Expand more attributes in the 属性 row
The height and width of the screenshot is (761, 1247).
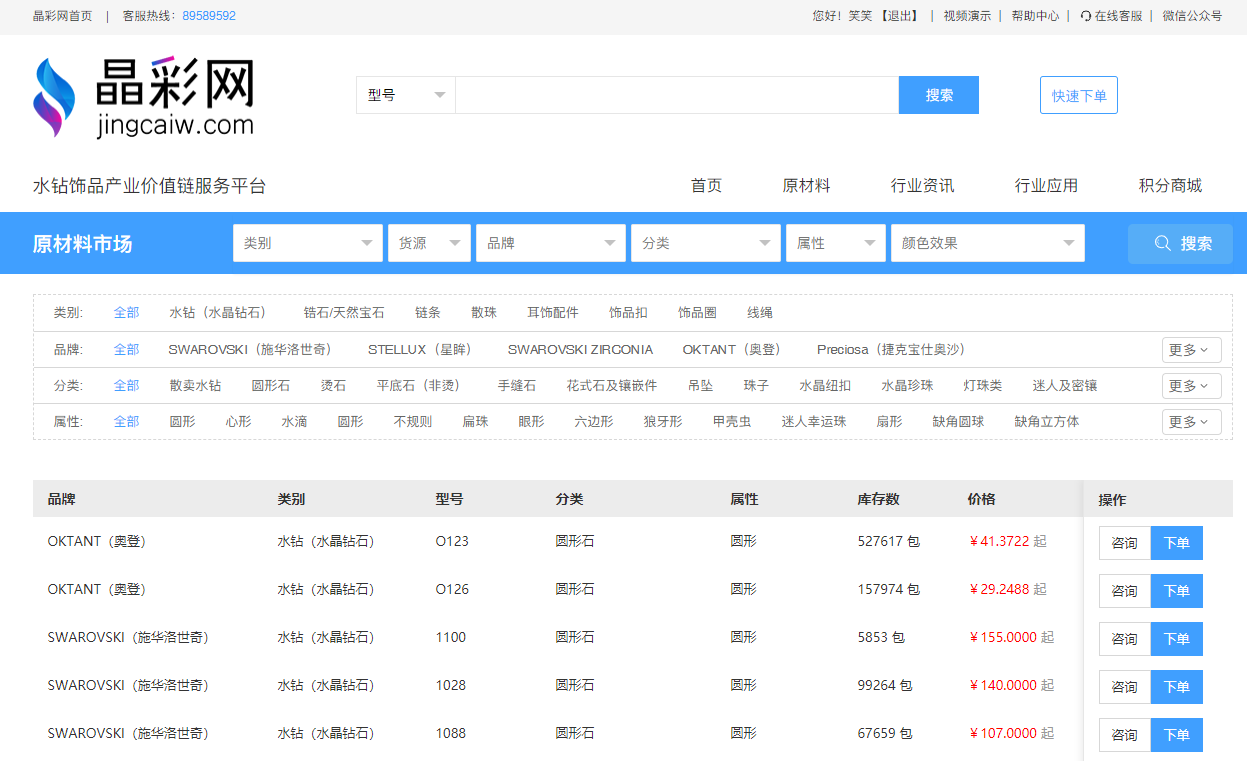coord(1191,422)
